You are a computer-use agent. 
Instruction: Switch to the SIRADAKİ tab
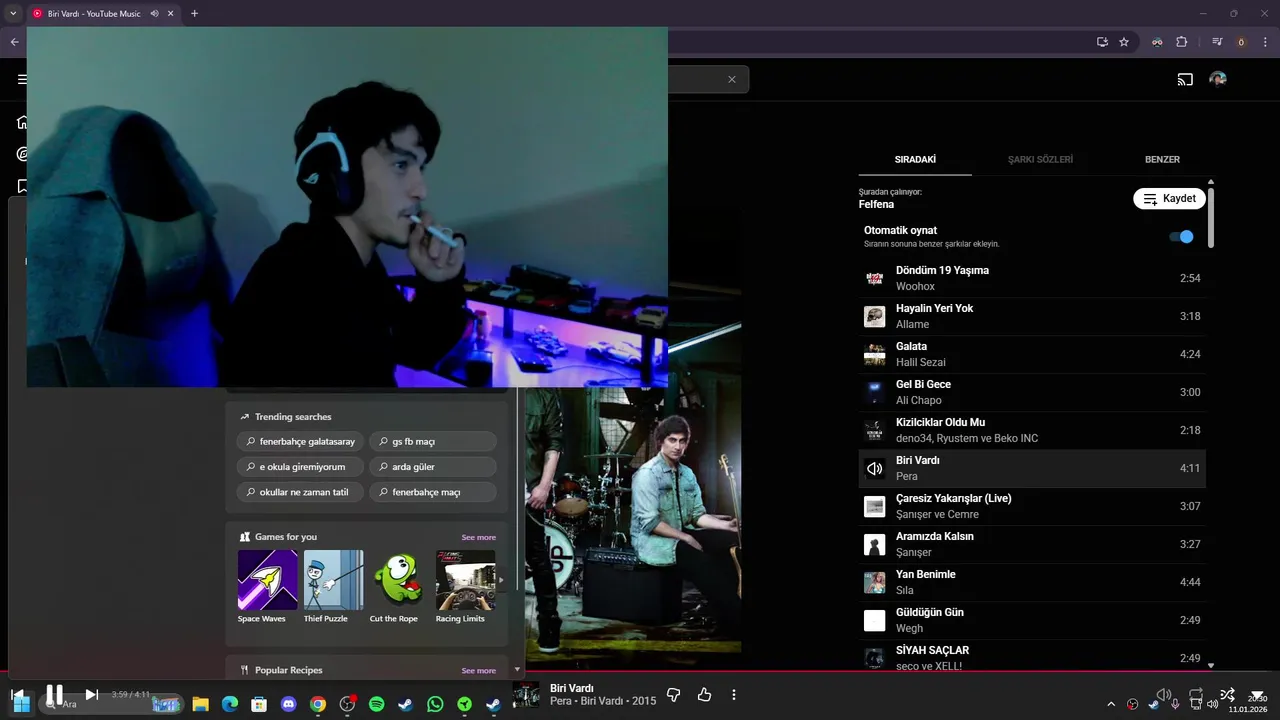tap(915, 159)
